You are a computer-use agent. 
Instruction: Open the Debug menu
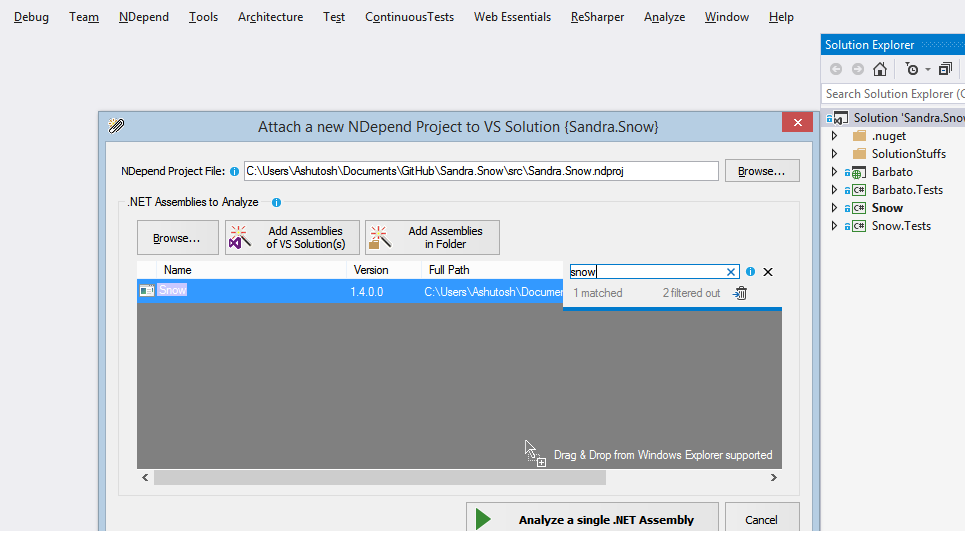(31, 17)
